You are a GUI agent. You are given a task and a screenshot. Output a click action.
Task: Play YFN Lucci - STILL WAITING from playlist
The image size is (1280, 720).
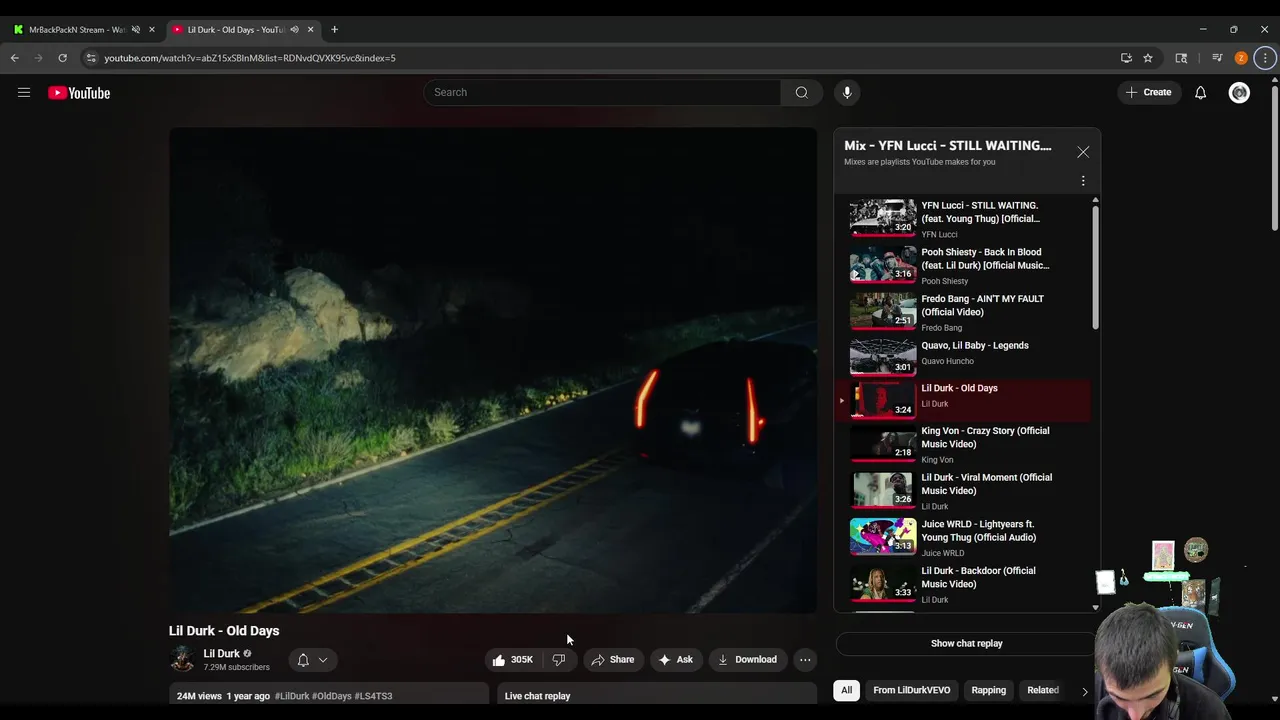tap(963, 219)
